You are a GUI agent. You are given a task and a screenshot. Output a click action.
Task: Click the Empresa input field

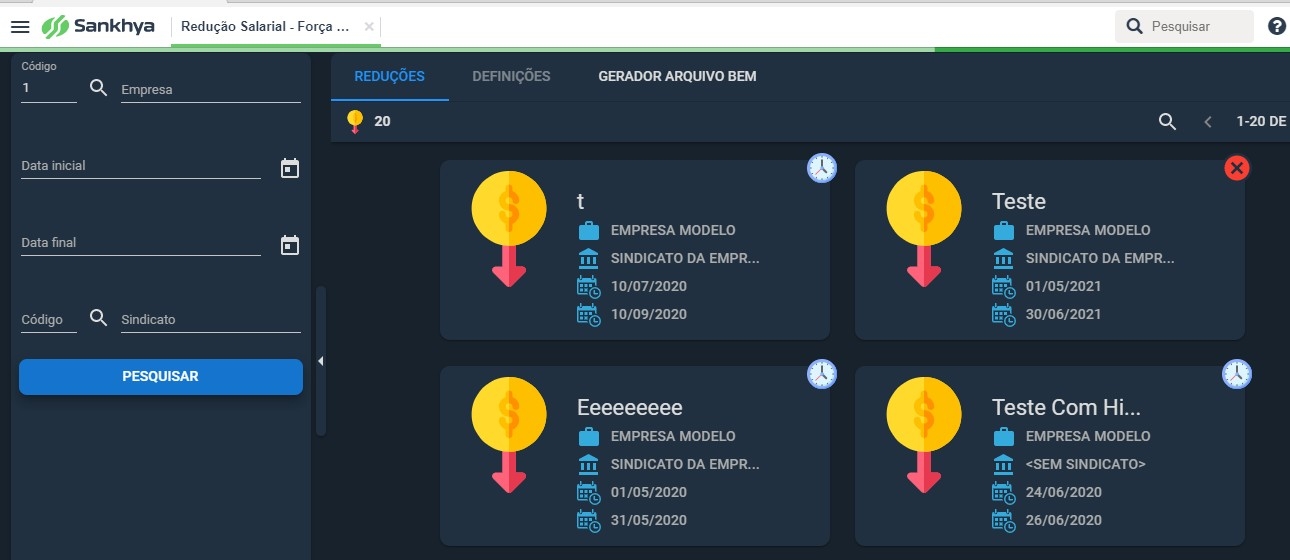[x=211, y=90]
